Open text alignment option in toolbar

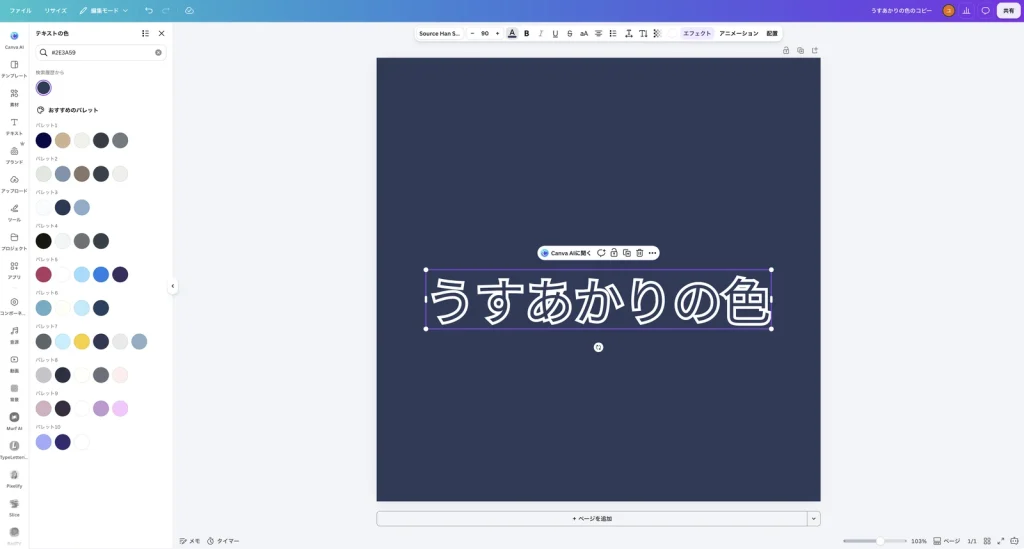click(x=598, y=33)
